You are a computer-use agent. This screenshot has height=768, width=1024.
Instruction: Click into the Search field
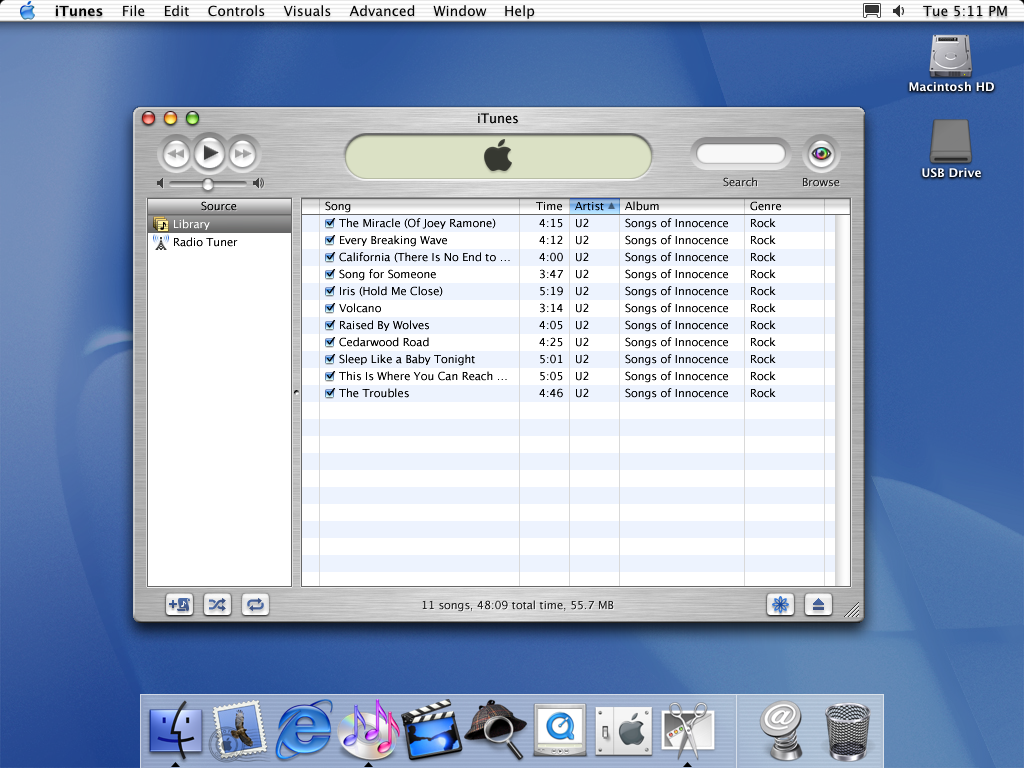click(x=741, y=154)
